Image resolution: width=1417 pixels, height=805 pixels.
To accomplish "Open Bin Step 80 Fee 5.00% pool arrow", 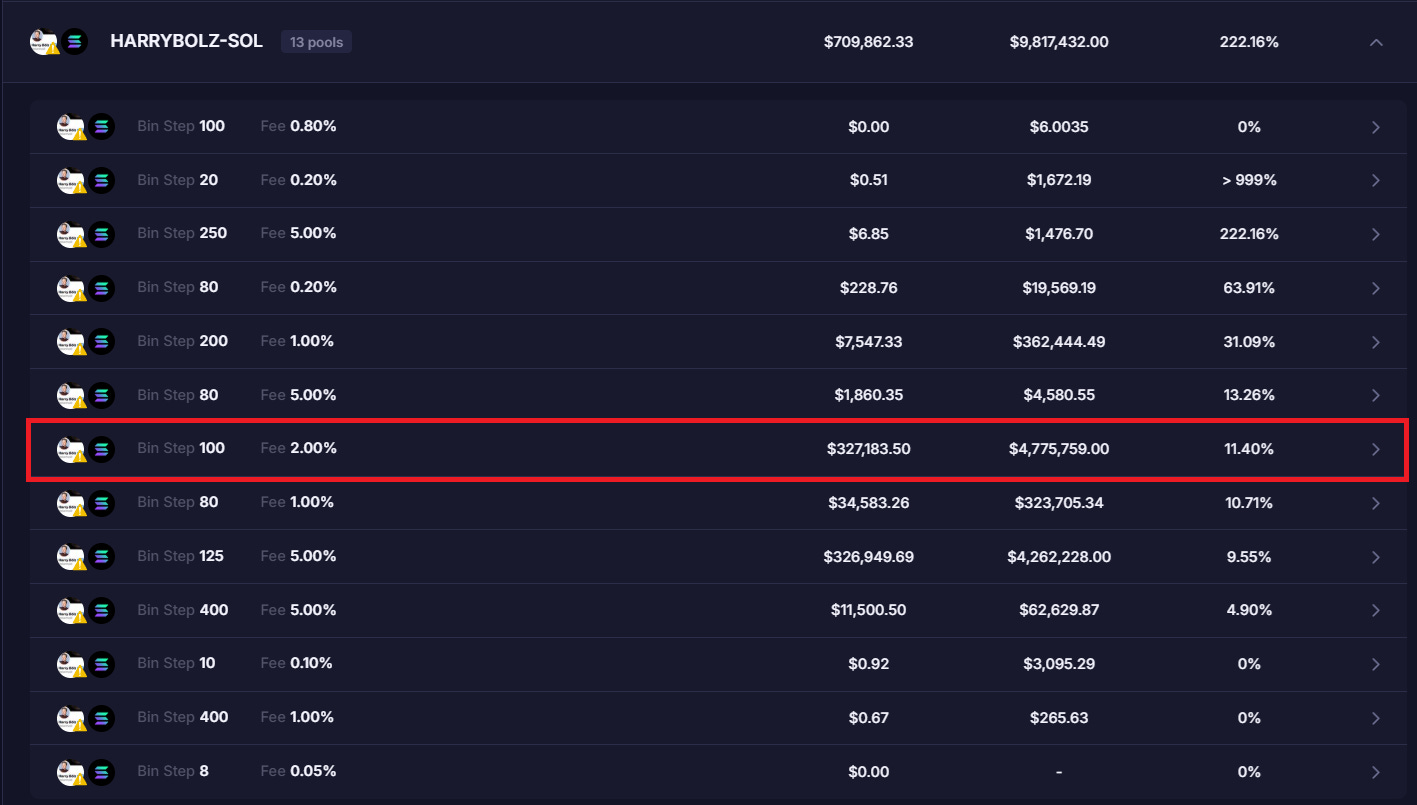I will [x=1376, y=396].
